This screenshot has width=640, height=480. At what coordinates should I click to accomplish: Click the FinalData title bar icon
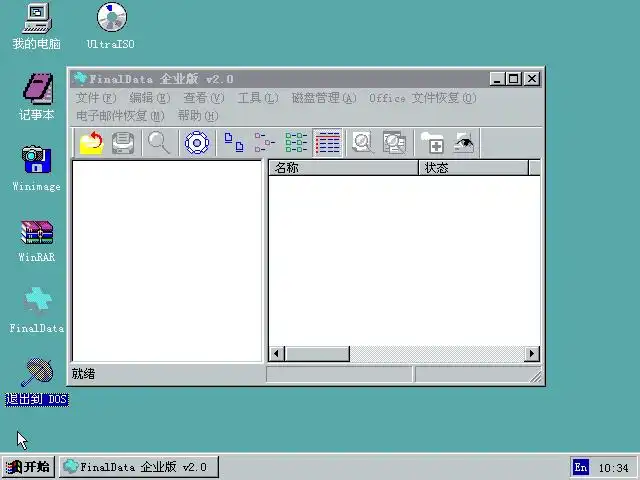(80, 78)
